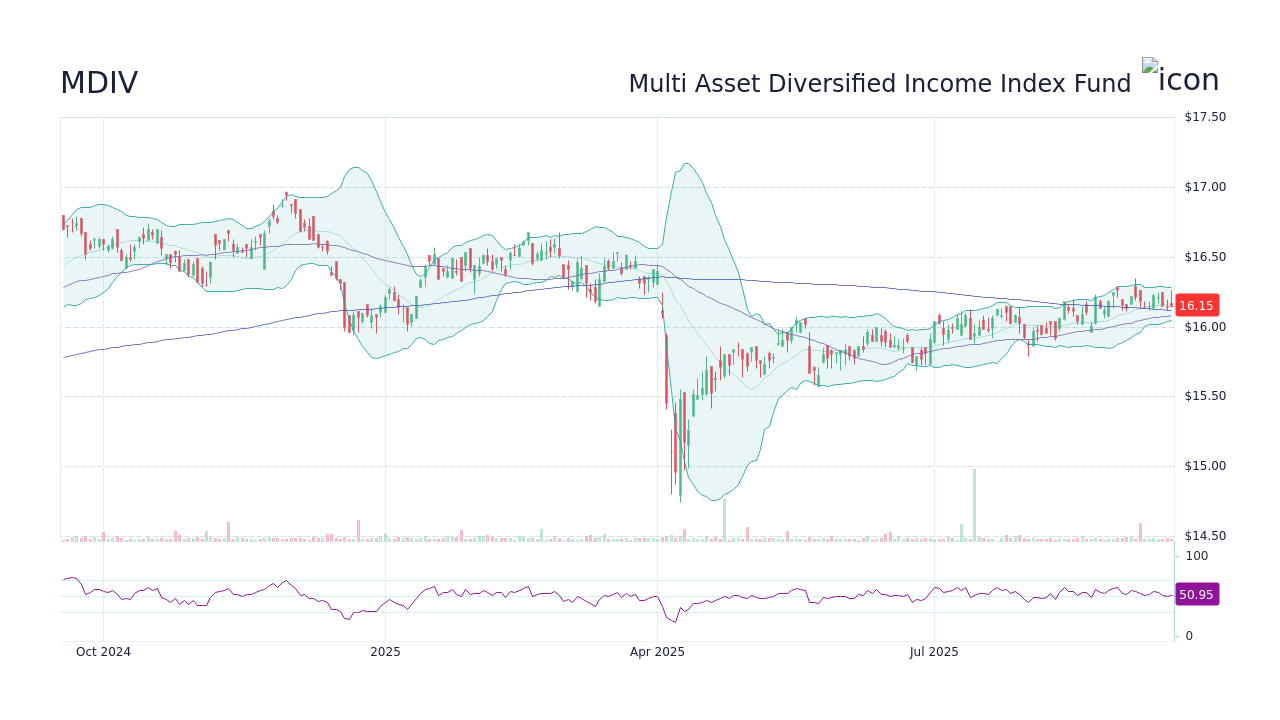Viewport: 1280px width, 720px height.
Task: Click the $16.50 price axis label
Action: pyautogui.click(x=1205, y=257)
